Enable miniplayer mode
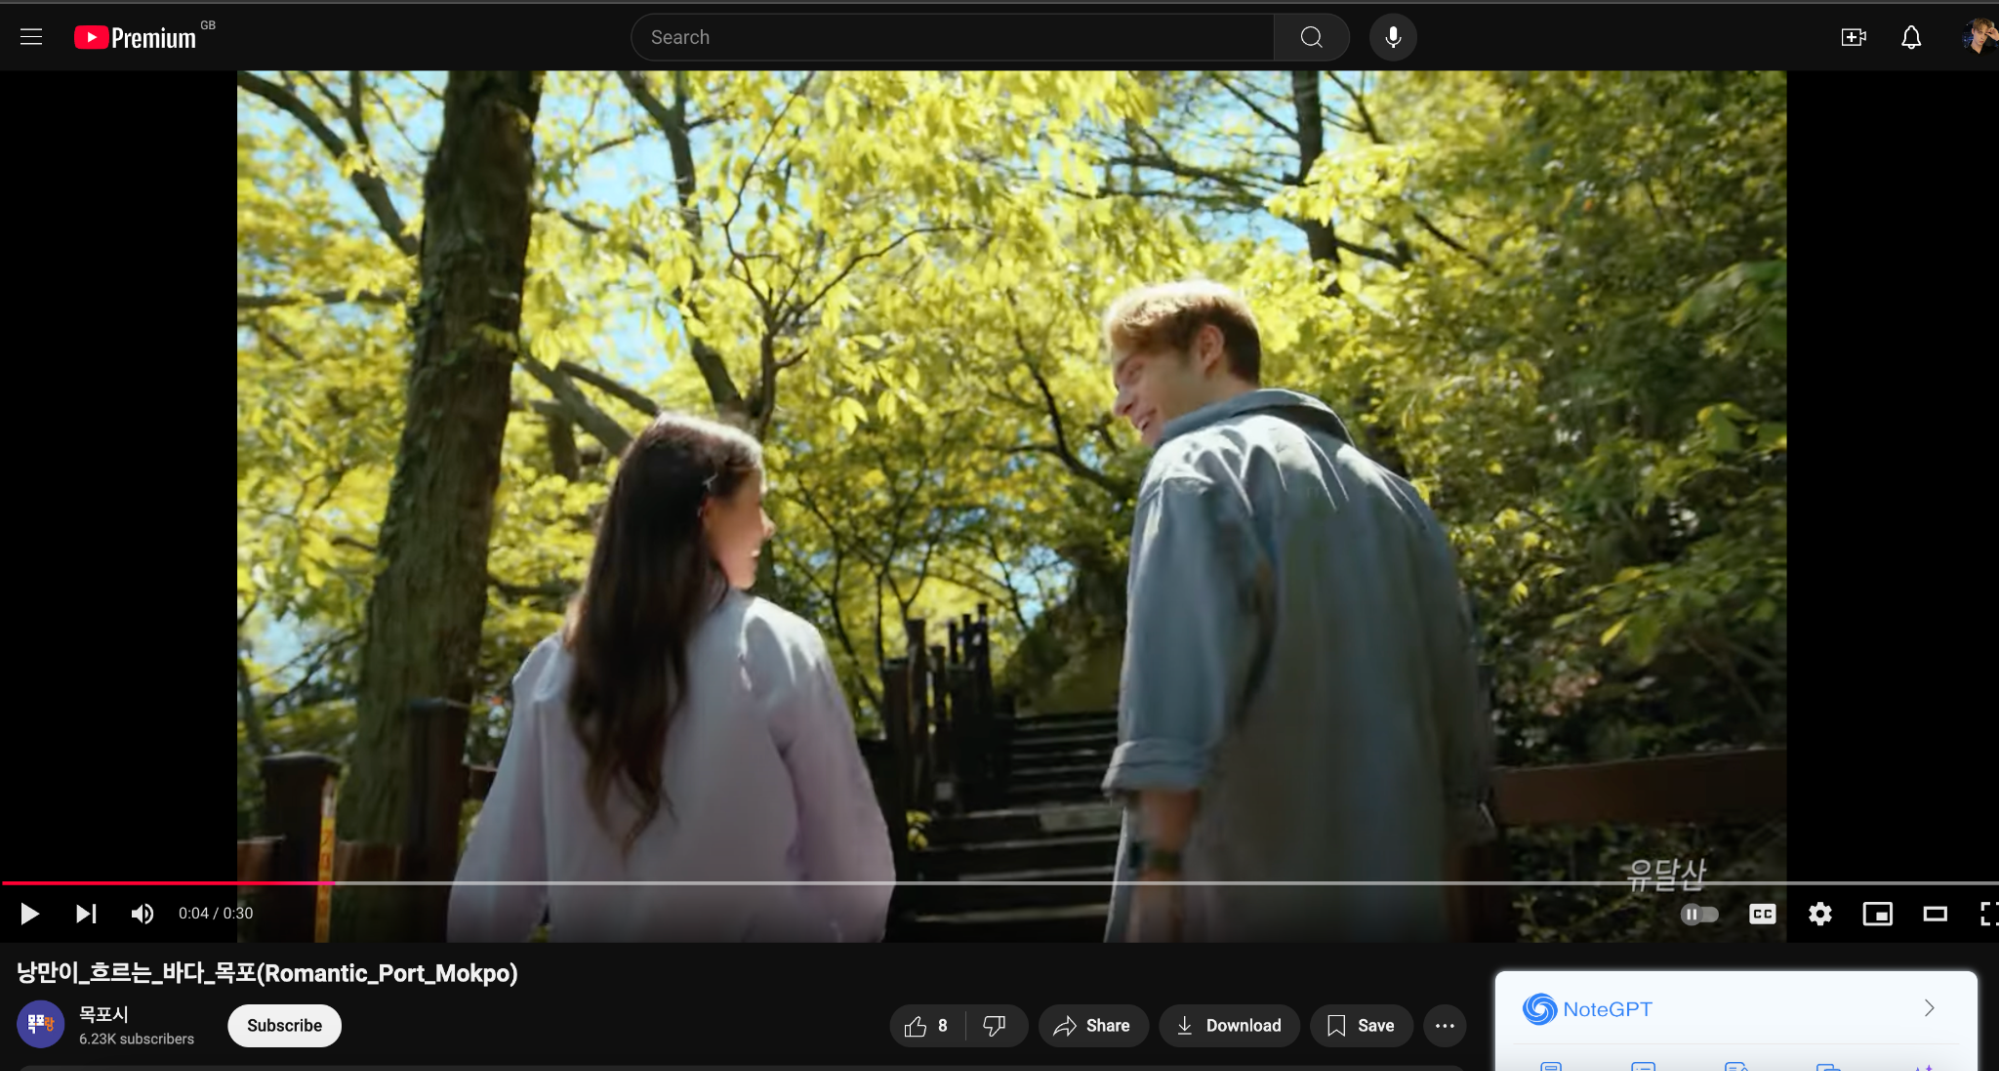1999x1071 pixels. click(x=1877, y=913)
